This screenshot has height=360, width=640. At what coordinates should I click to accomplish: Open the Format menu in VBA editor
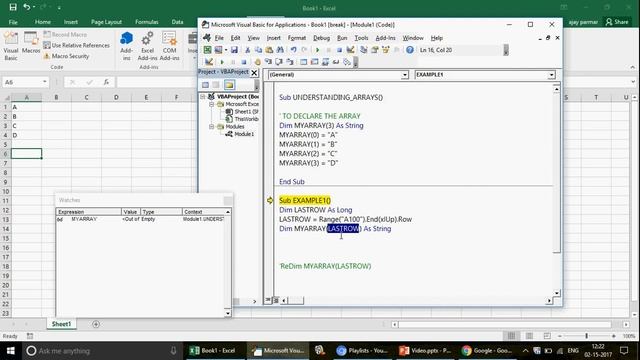click(x=297, y=38)
